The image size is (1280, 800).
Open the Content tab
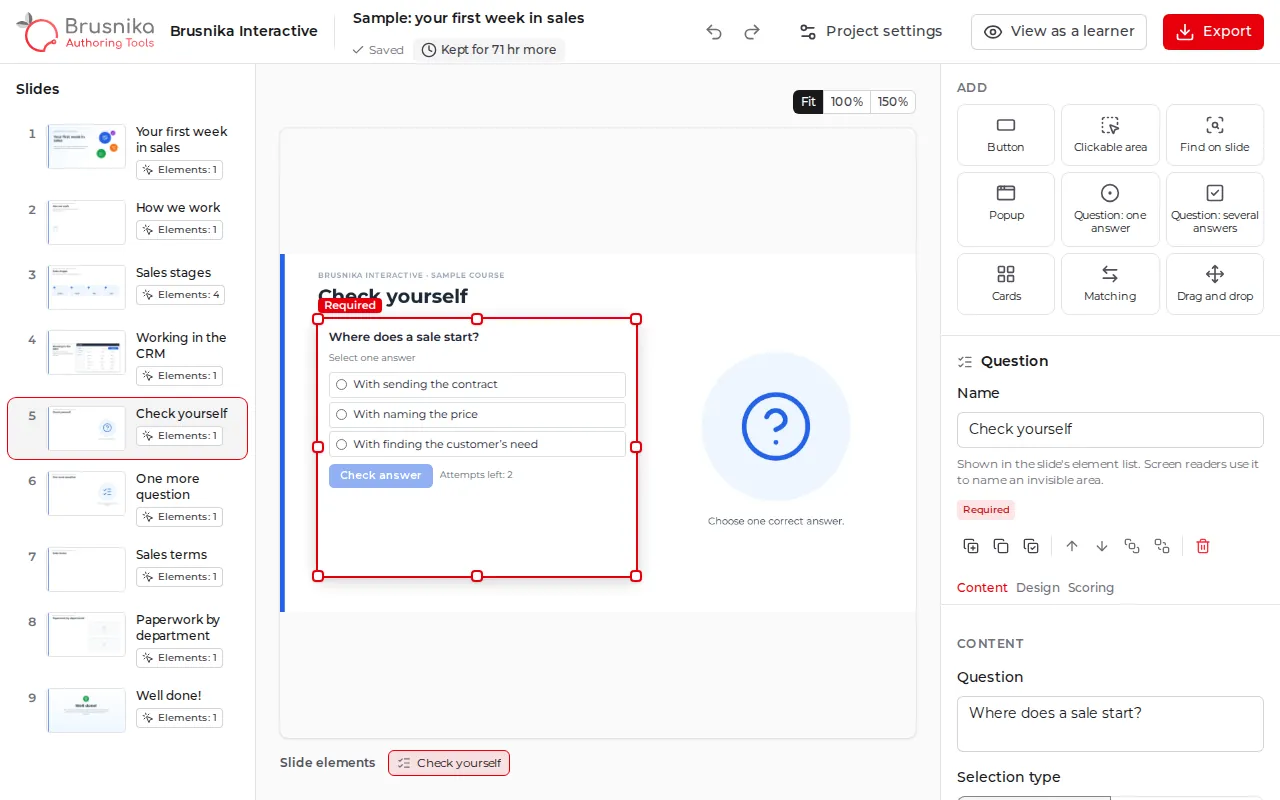[982, 588]
